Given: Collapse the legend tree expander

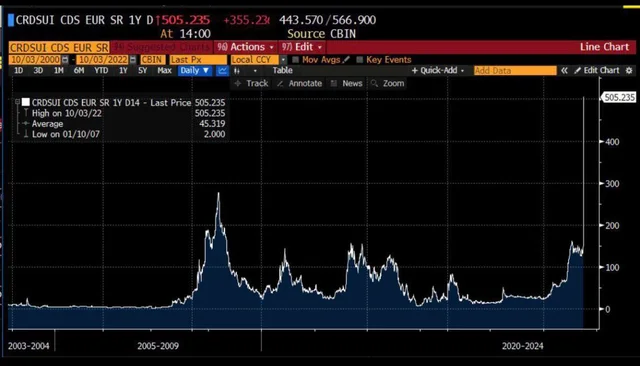Looking at the screenshot, I should click(x=17, y=102).
